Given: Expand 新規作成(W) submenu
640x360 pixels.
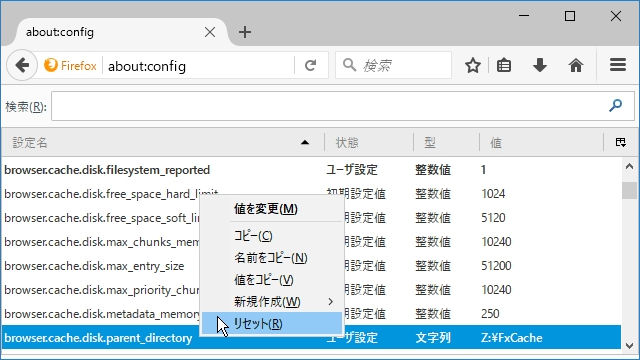Looking at the screenshot, I should 272,302.
